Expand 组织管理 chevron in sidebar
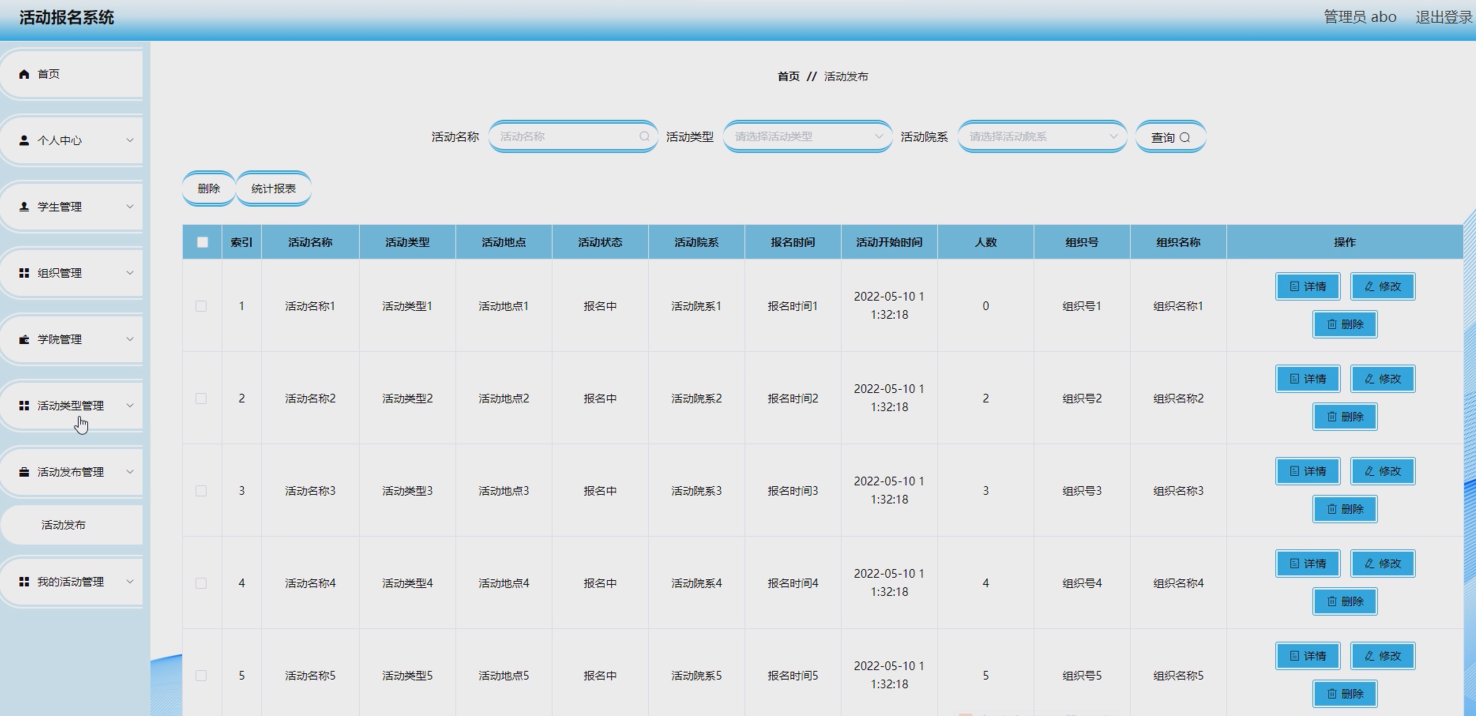The image size is (1476, 716). pyautogui.click(x=129, y=273)
